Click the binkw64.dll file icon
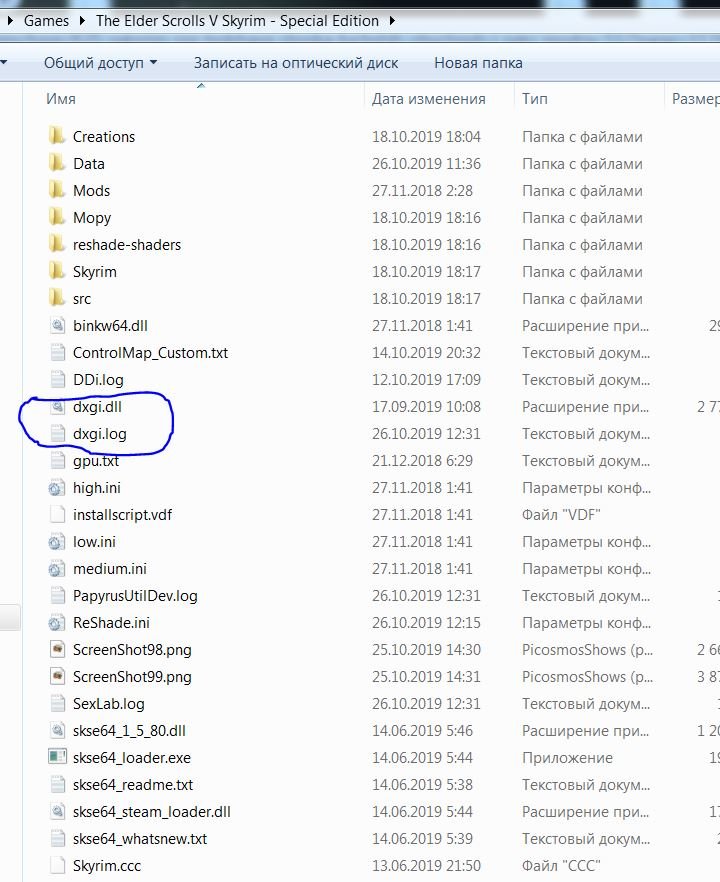This screenshot has width=720, height=882. pyautogui.click(x=57, y=325)
